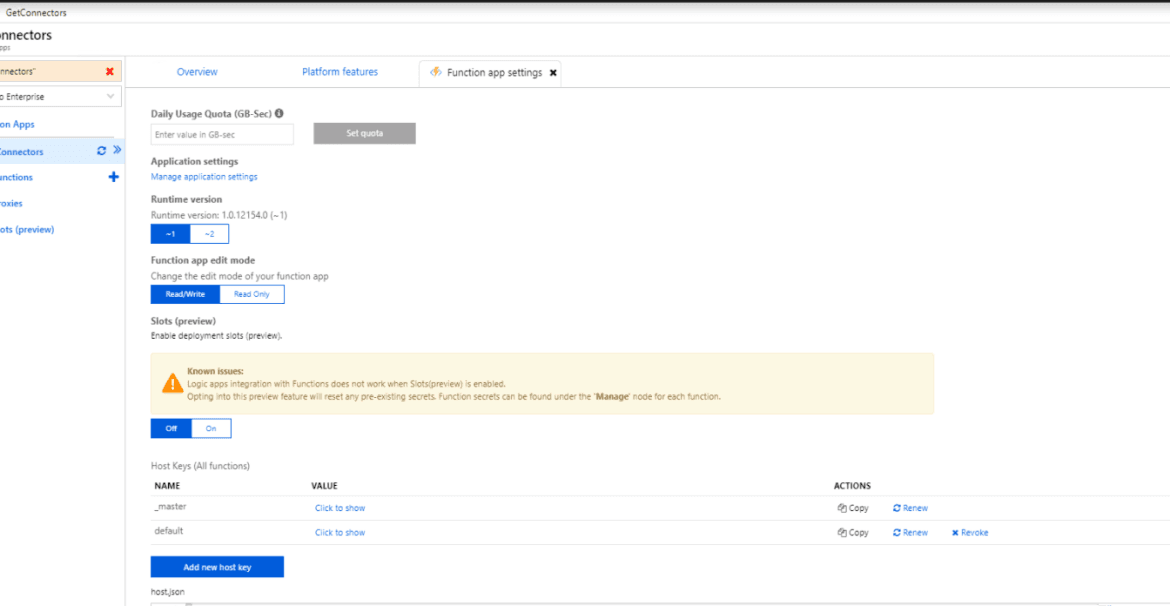Screen dimensions: 1170x606
Task: Turn deployment slots Off
Action: pos(171,428)
